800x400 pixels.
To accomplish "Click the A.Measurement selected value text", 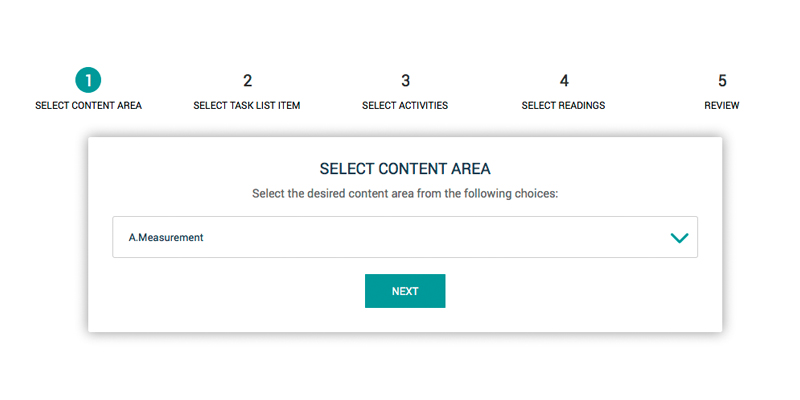I will point(166,238).
